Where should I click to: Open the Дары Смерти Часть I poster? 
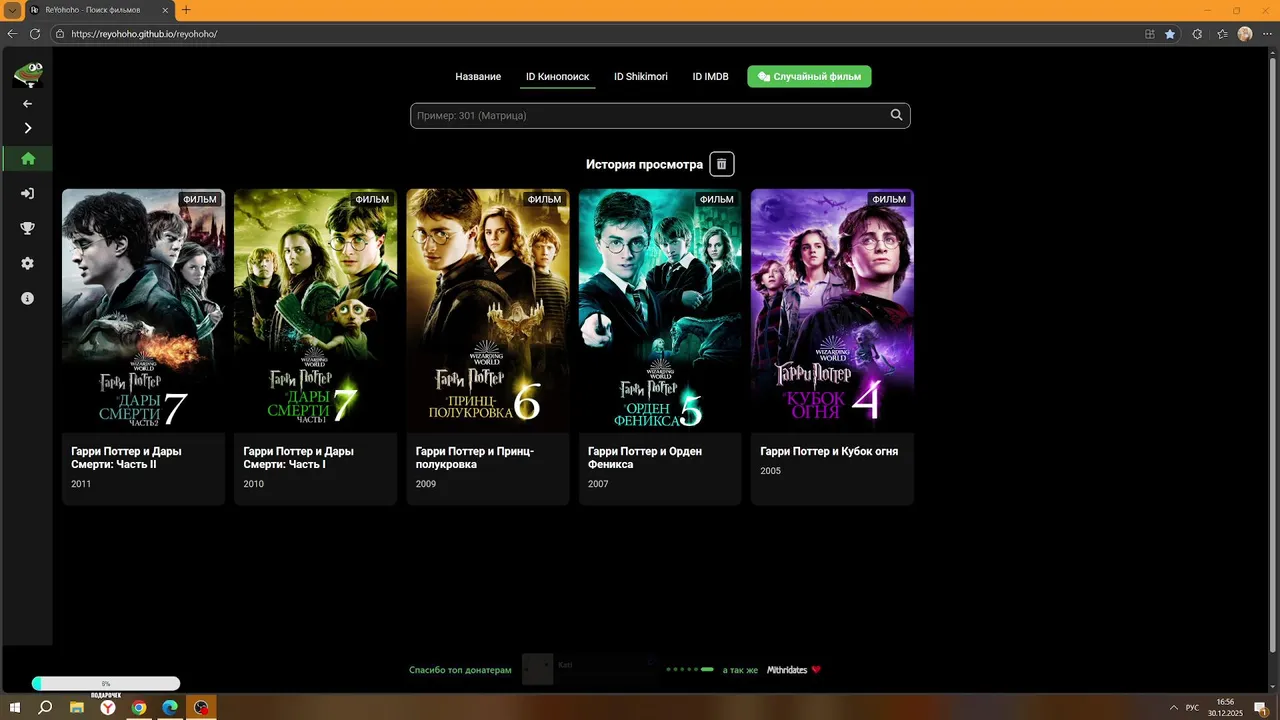[315, 310]
